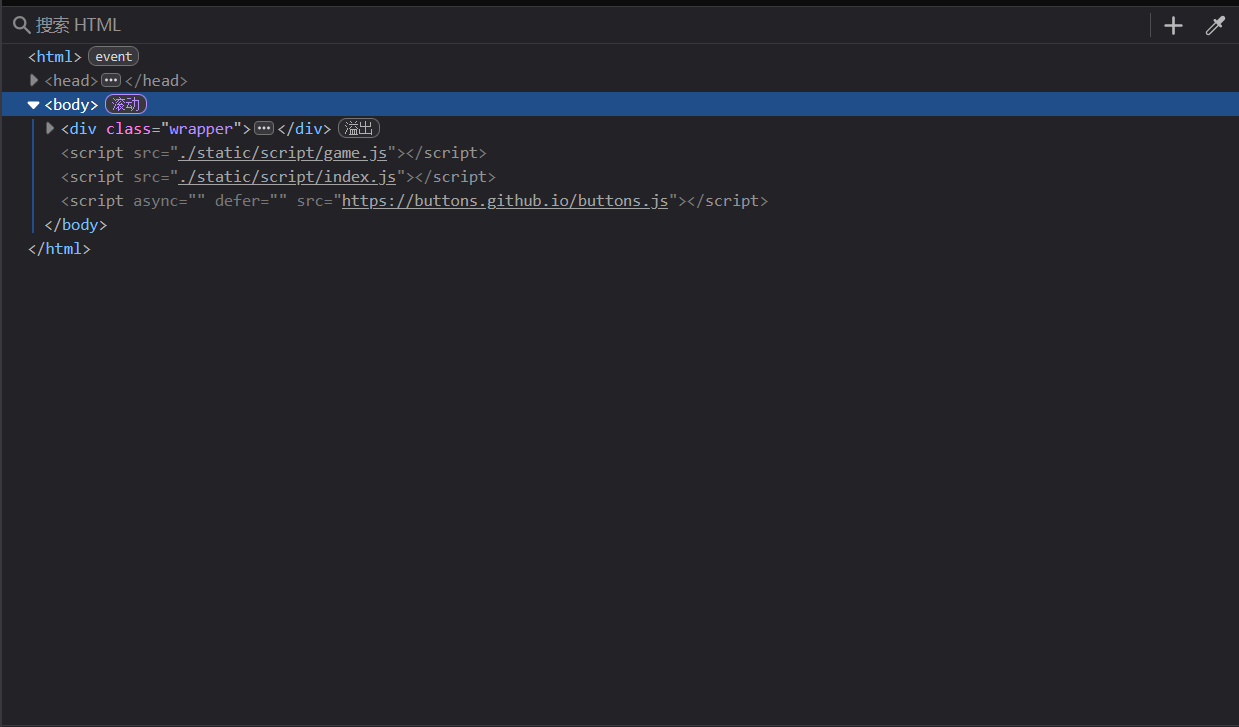Screen dimensions: 1239x727
Task: Collapse the body element node
Action: [x=34, y=105]
